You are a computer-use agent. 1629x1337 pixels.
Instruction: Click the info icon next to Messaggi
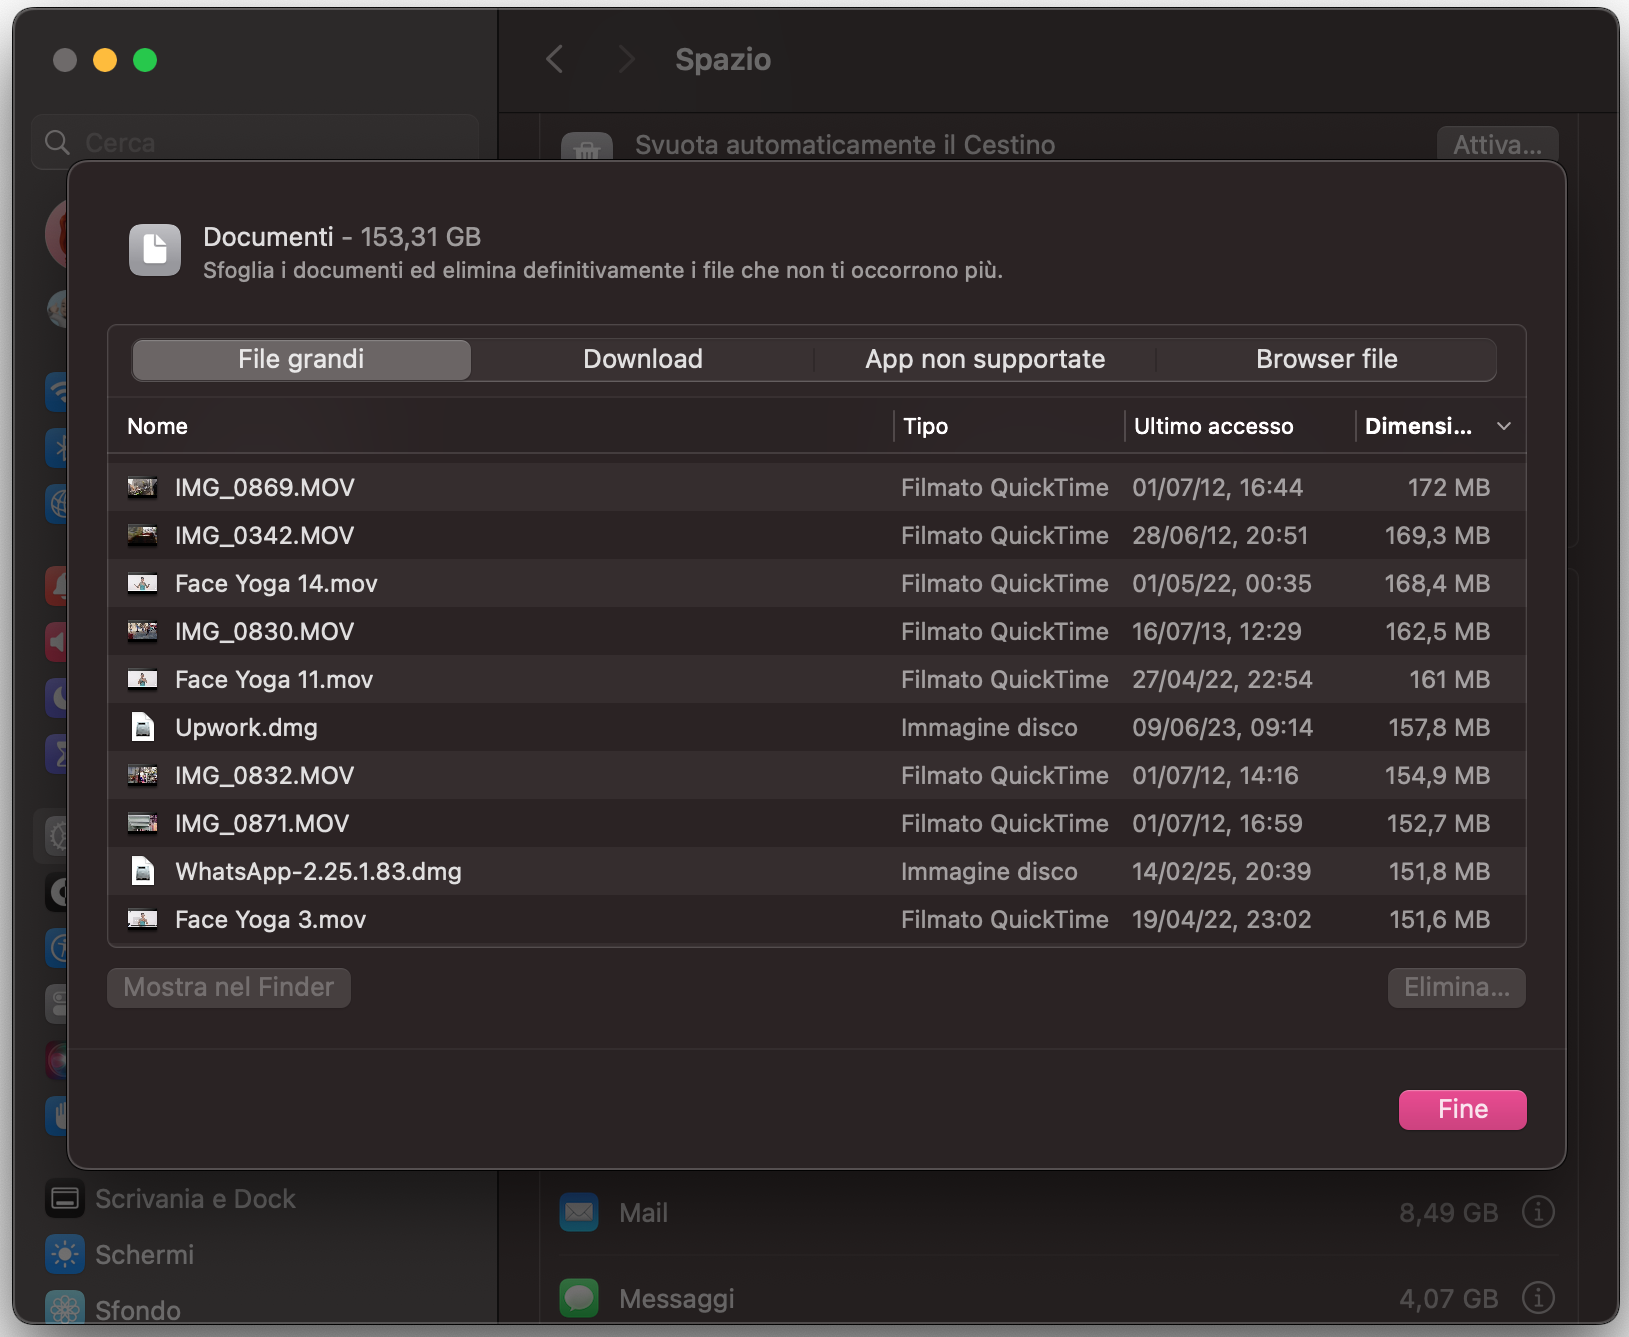tap(1537, 1298)
